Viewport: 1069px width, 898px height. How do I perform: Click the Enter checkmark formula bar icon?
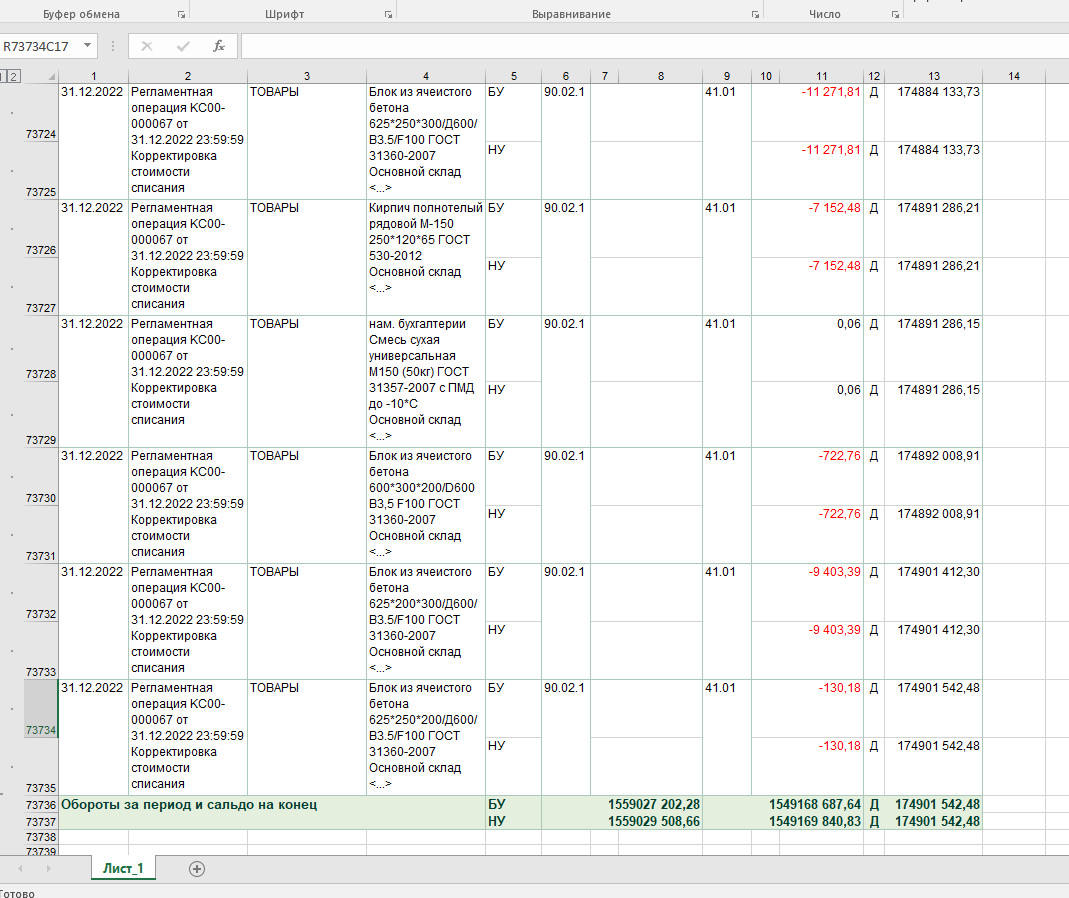183,46
